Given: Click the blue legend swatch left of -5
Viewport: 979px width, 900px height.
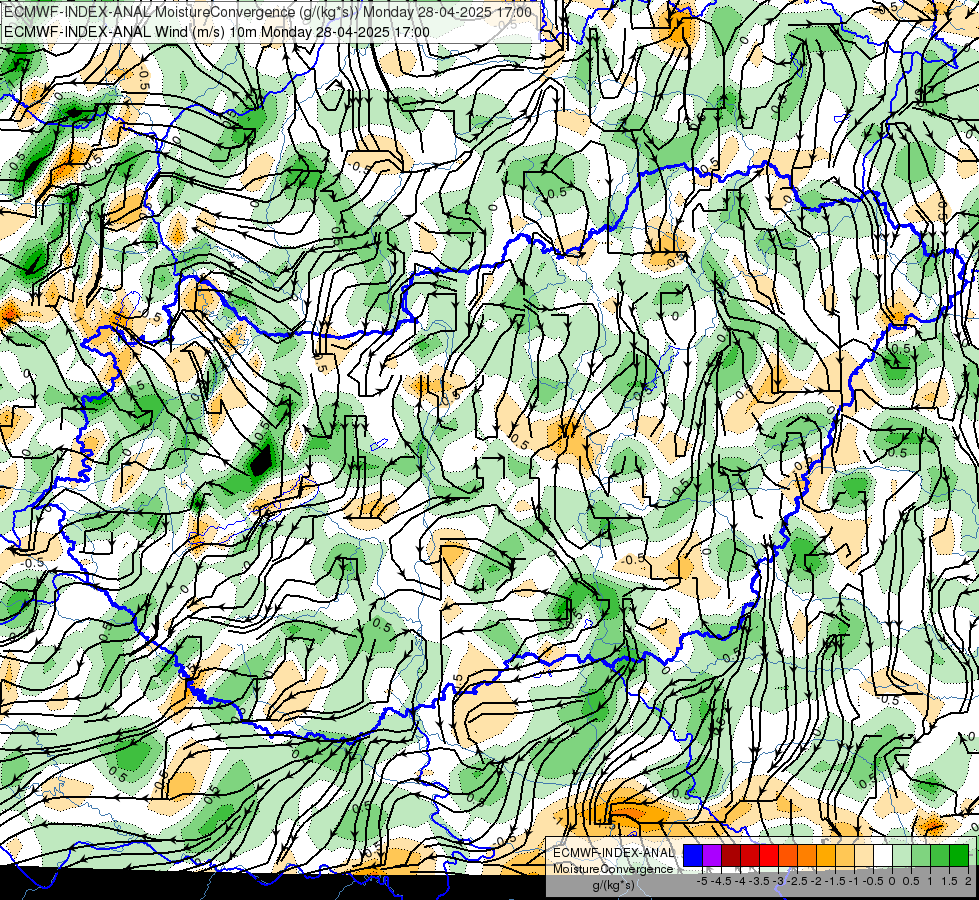Looking at the screenshot, I should [x=693, y=856].
